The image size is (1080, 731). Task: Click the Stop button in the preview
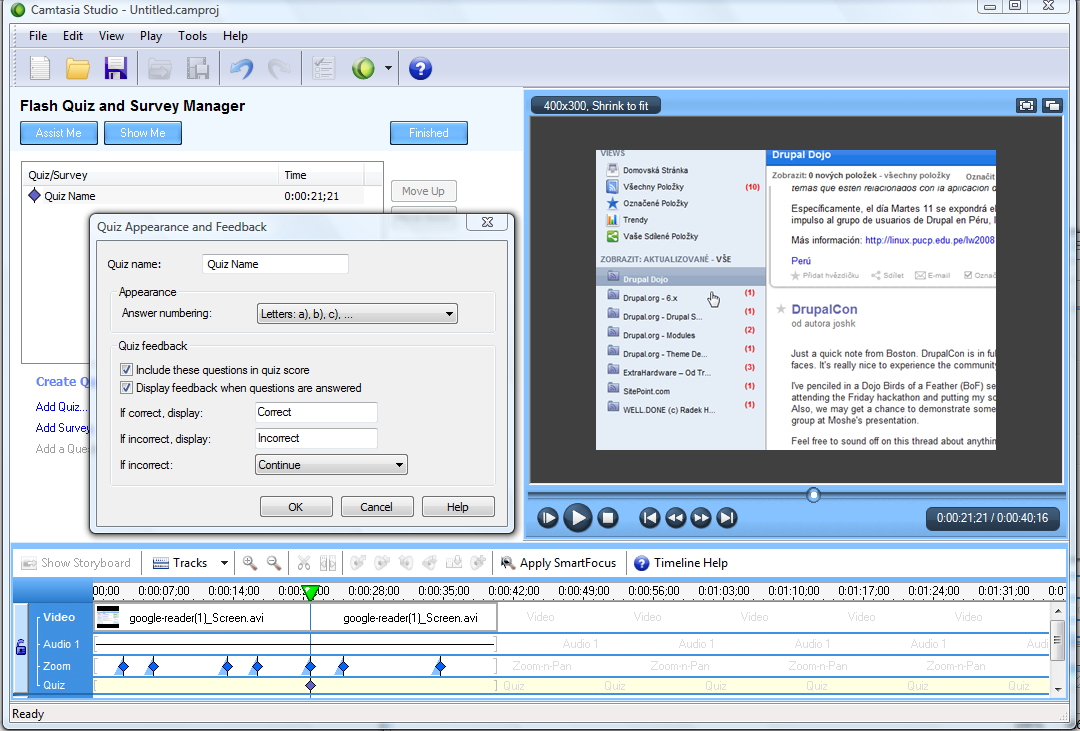pyautogui.click(x=608, y=518)
